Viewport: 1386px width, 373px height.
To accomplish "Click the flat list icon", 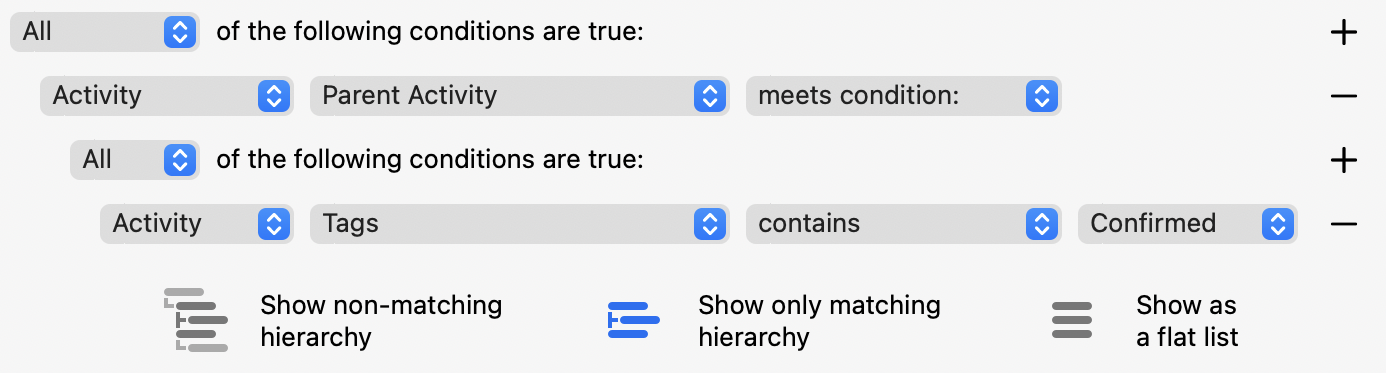I will pyautogui.click(x=1072, y=320).
